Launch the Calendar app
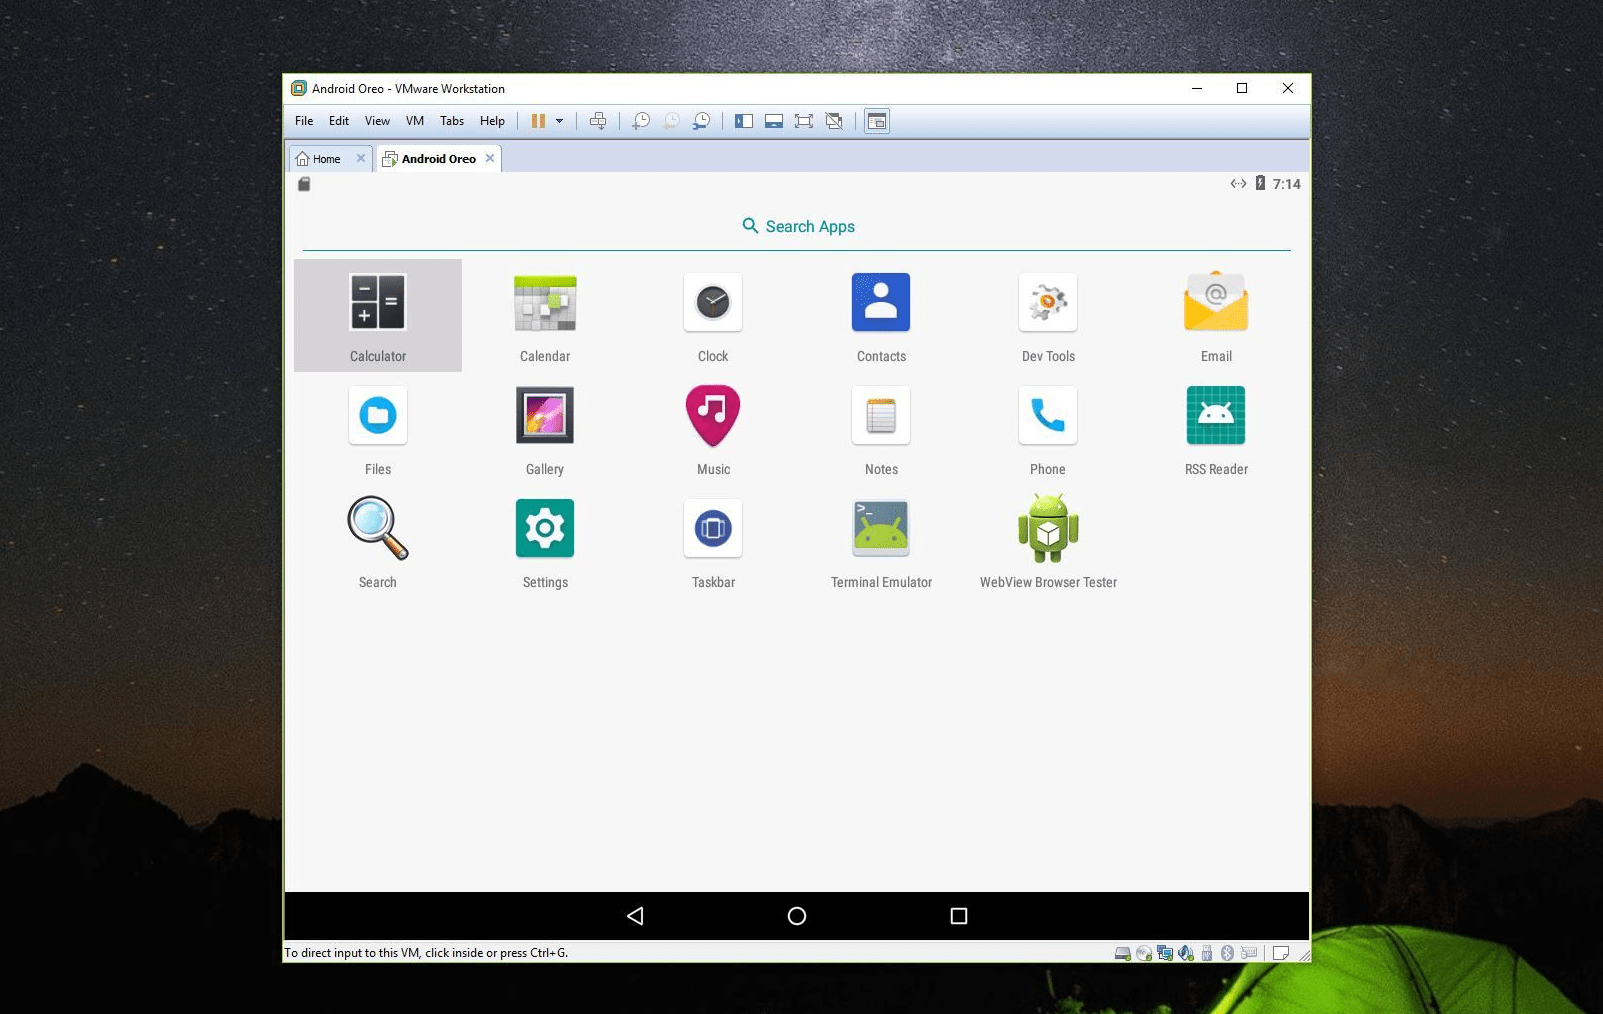1603x1014 pixels. pyautogui.click(x=545, y=315)
